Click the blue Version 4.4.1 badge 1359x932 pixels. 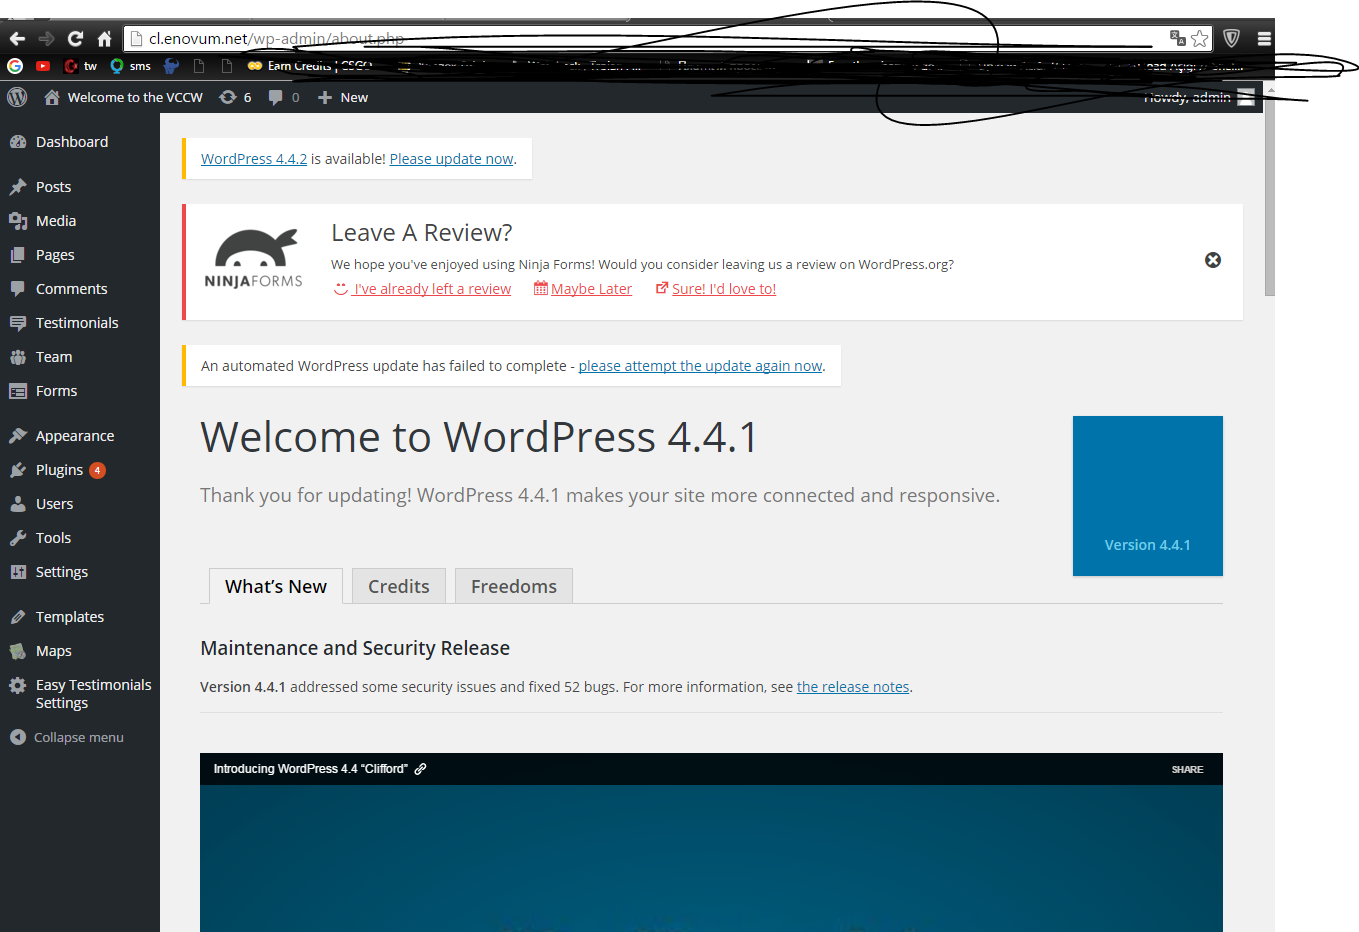click(1148, 496)
